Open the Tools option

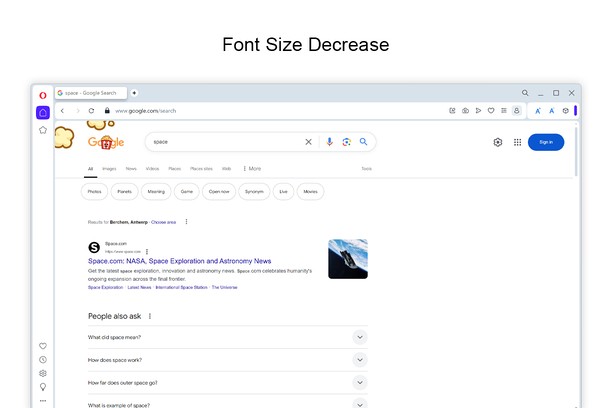click(x=366, y=169)
